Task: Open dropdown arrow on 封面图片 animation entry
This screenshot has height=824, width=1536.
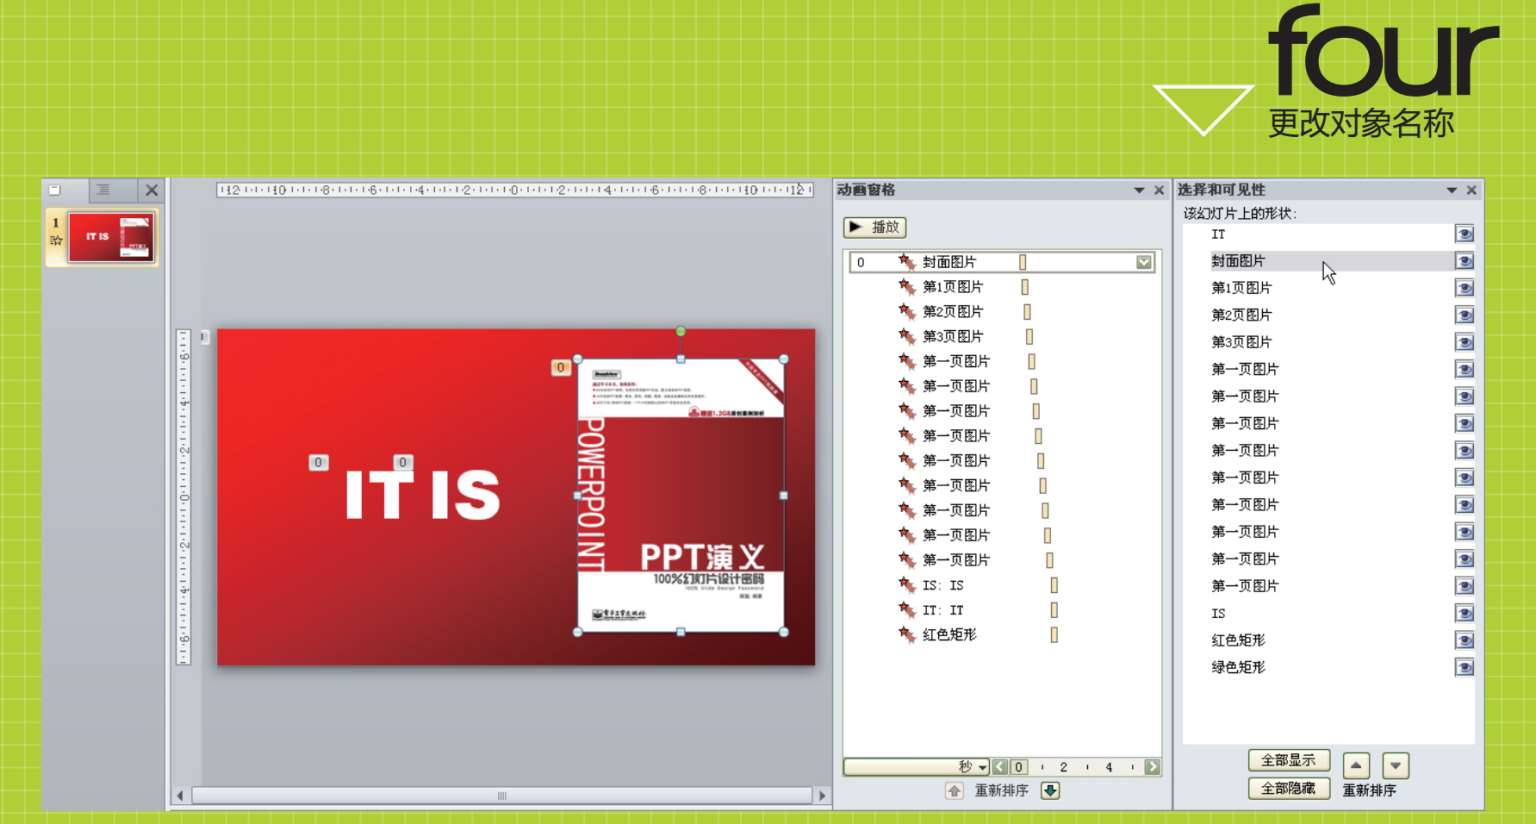Action: pyautogui.click(x=1144, y=262)
